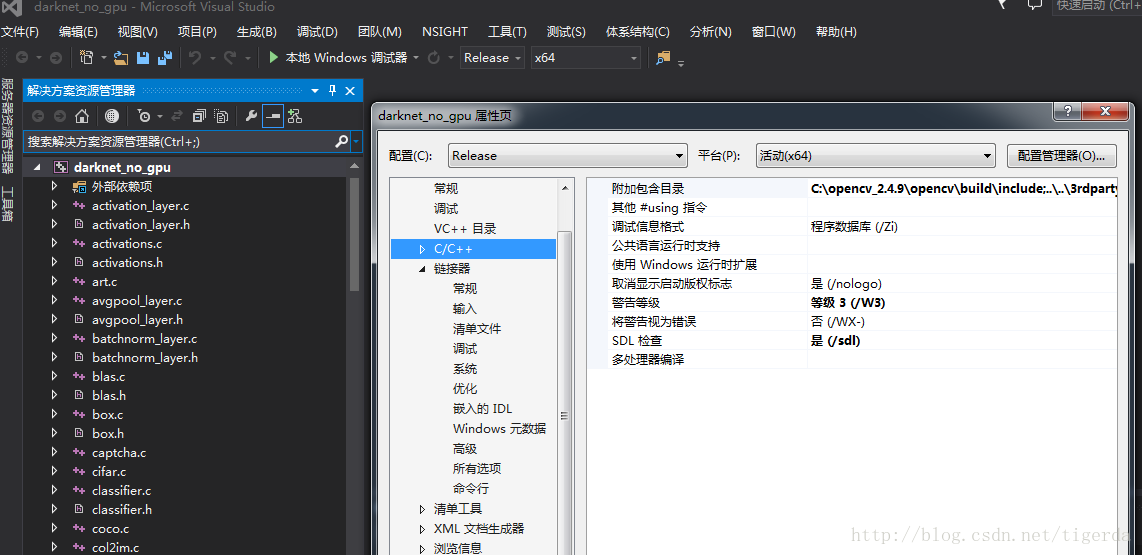This screenshot has height=555, width=1142.
Task: Click the 配置管理器(O)... button
Action: [1062, 155]
